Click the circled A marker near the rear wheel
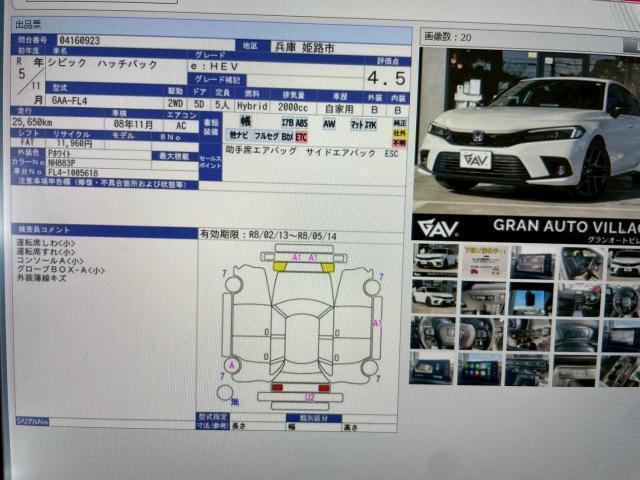Image resolution: width=640 pixels, height=480 pixels. pyautogui.click(x=233, y=366)
